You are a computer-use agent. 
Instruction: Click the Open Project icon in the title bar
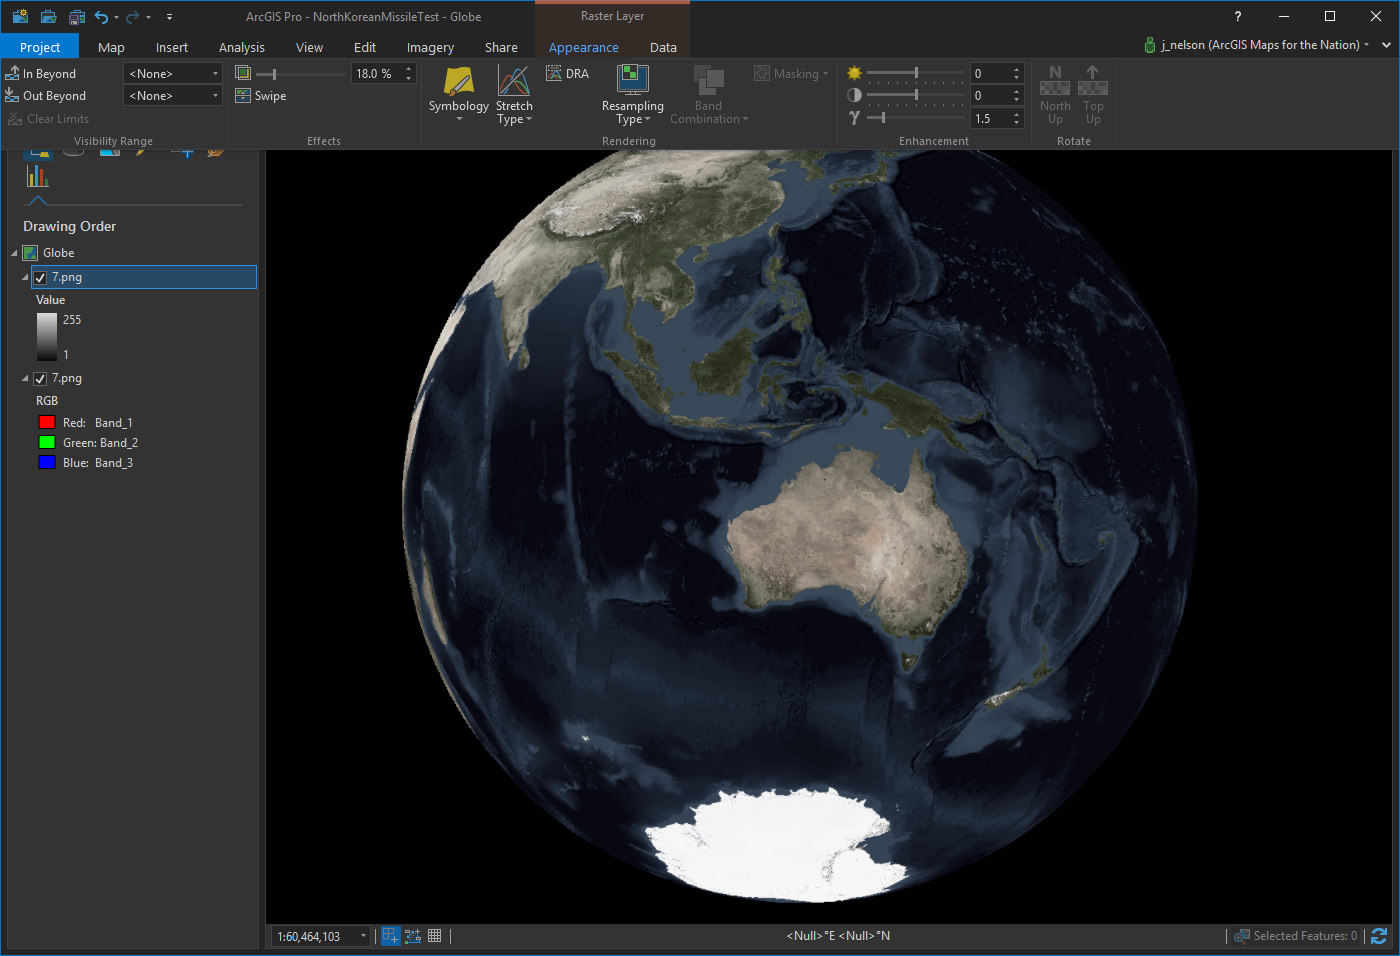pyautogui.click(x=48, y=16)
